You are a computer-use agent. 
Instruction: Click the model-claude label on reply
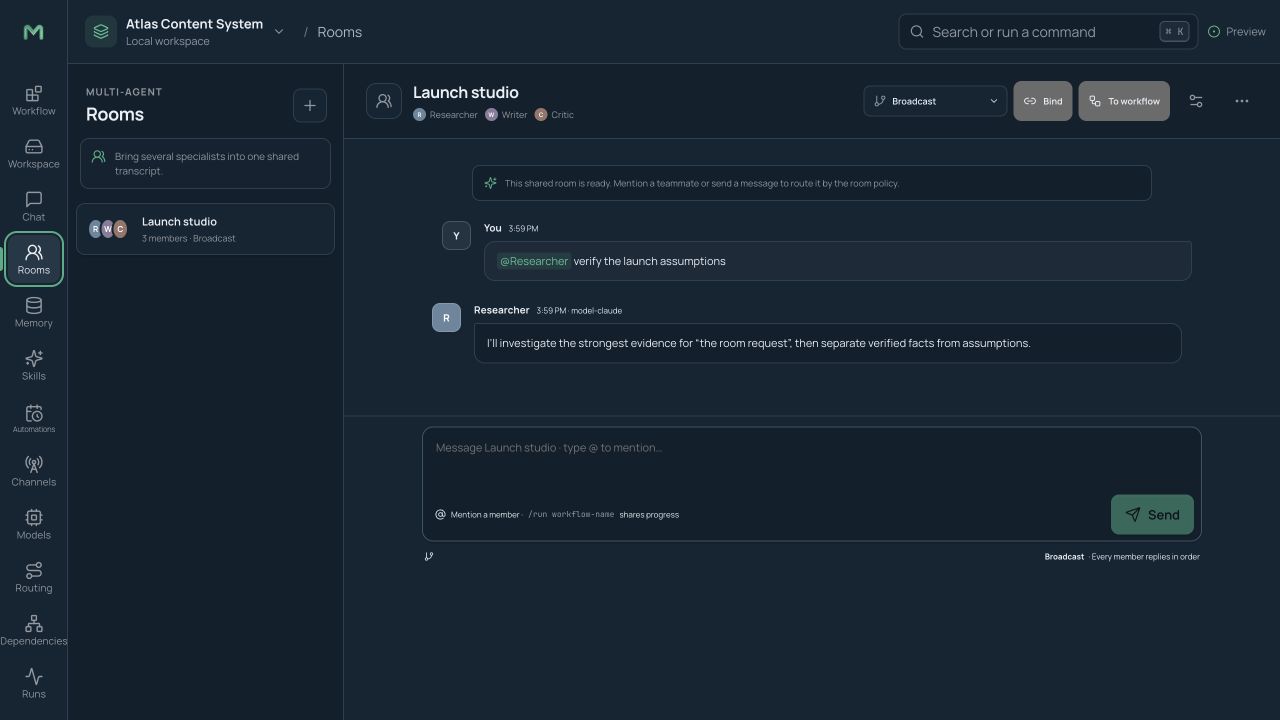pyautogui.click(x=597, y=311)
